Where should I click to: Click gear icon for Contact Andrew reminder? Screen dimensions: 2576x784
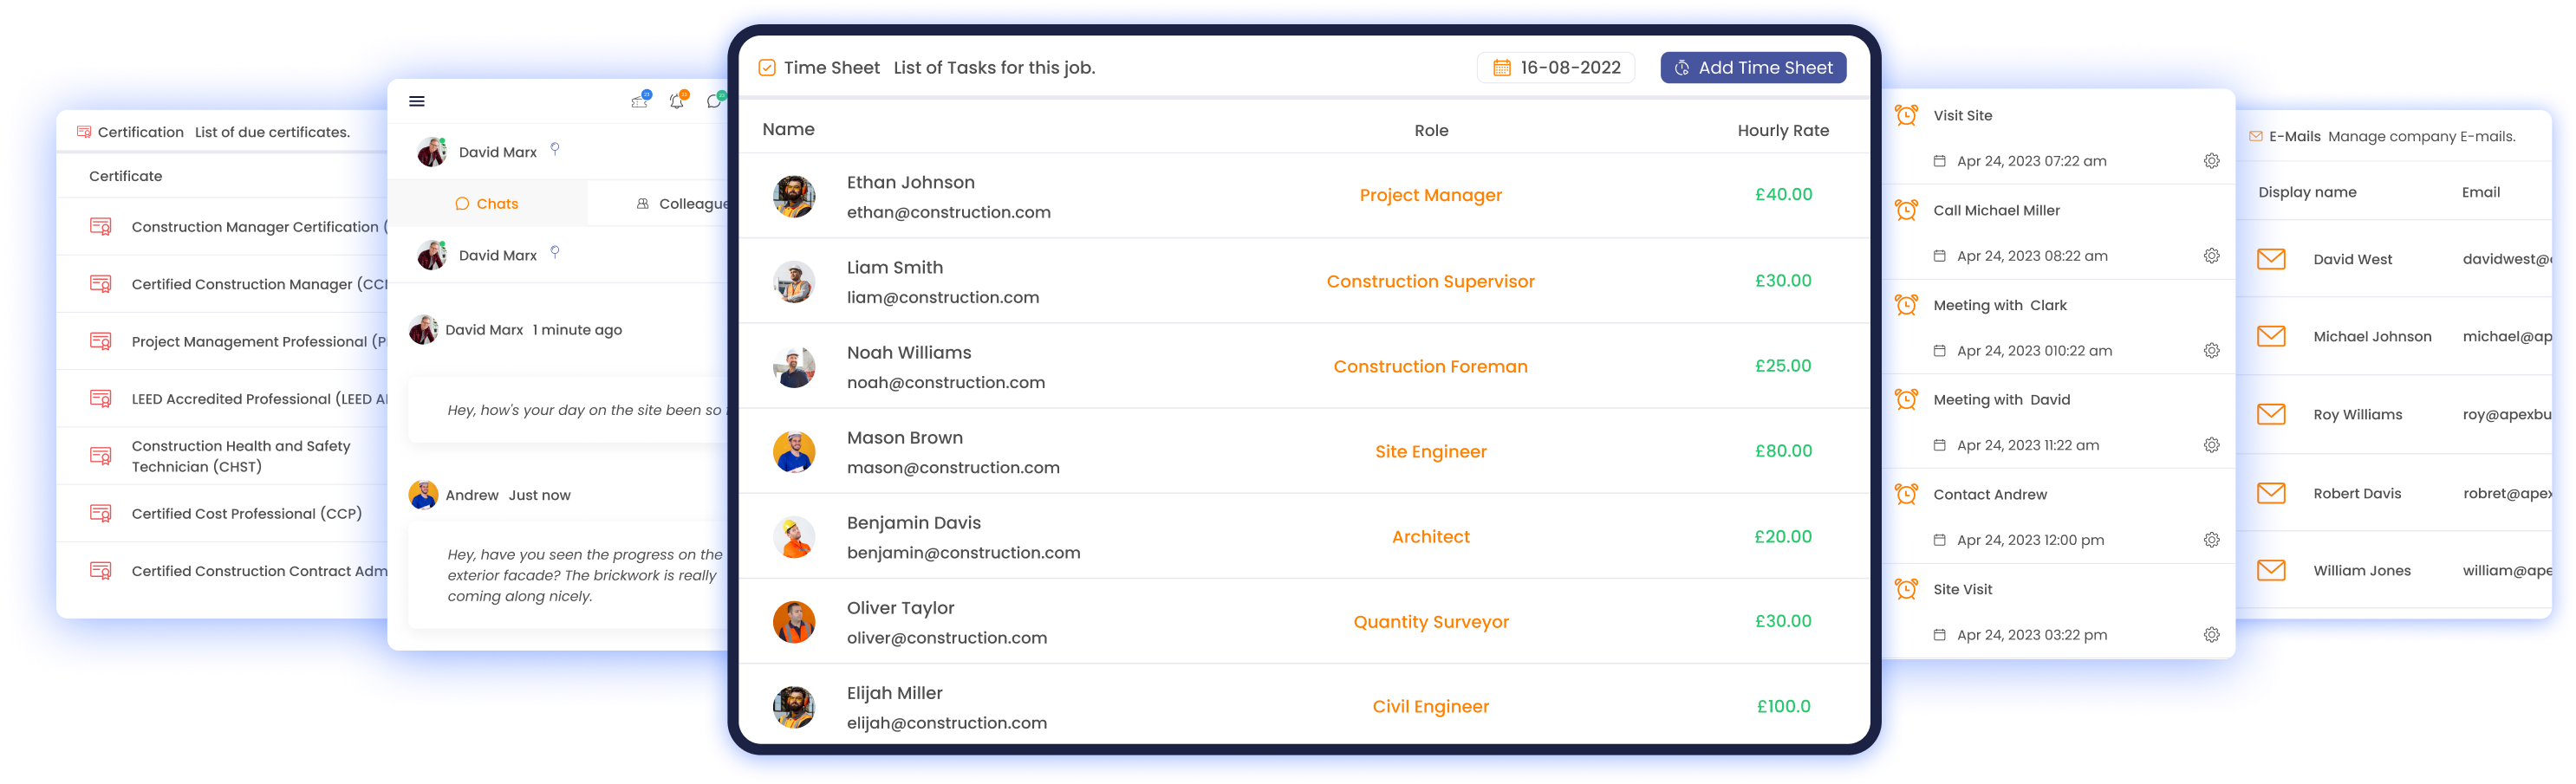coord(2211,540)
